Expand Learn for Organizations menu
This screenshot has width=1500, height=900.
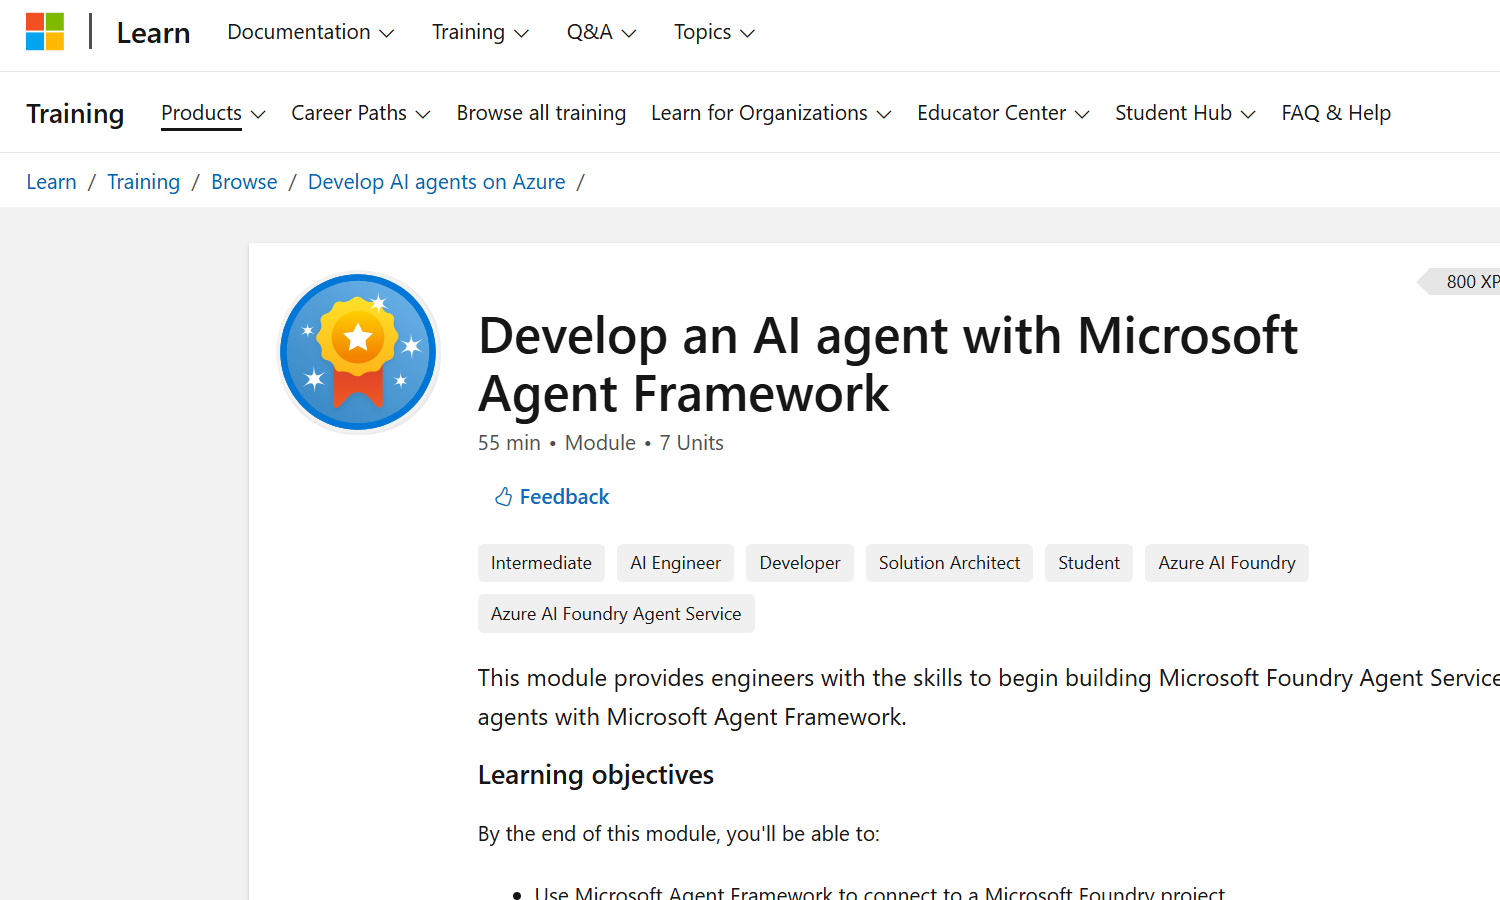770,113
